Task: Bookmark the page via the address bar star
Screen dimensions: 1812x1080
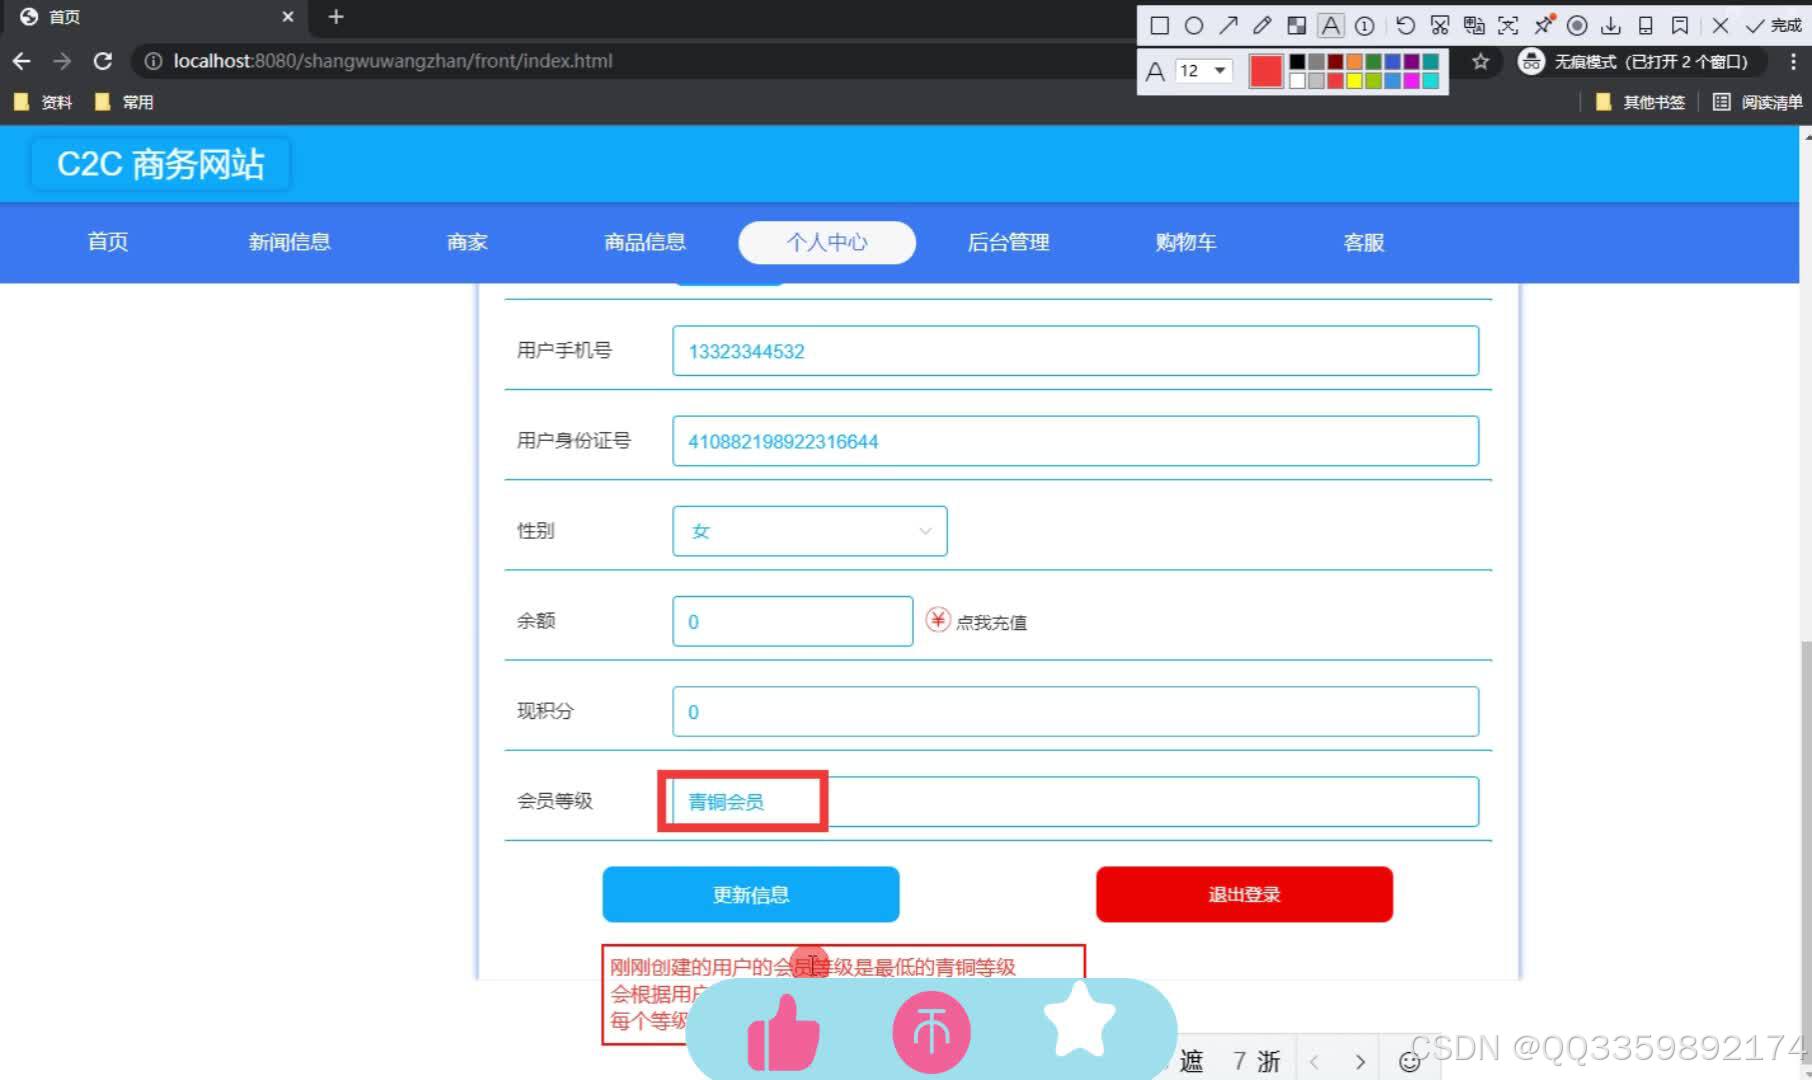Action: [x=1480, y=61]
